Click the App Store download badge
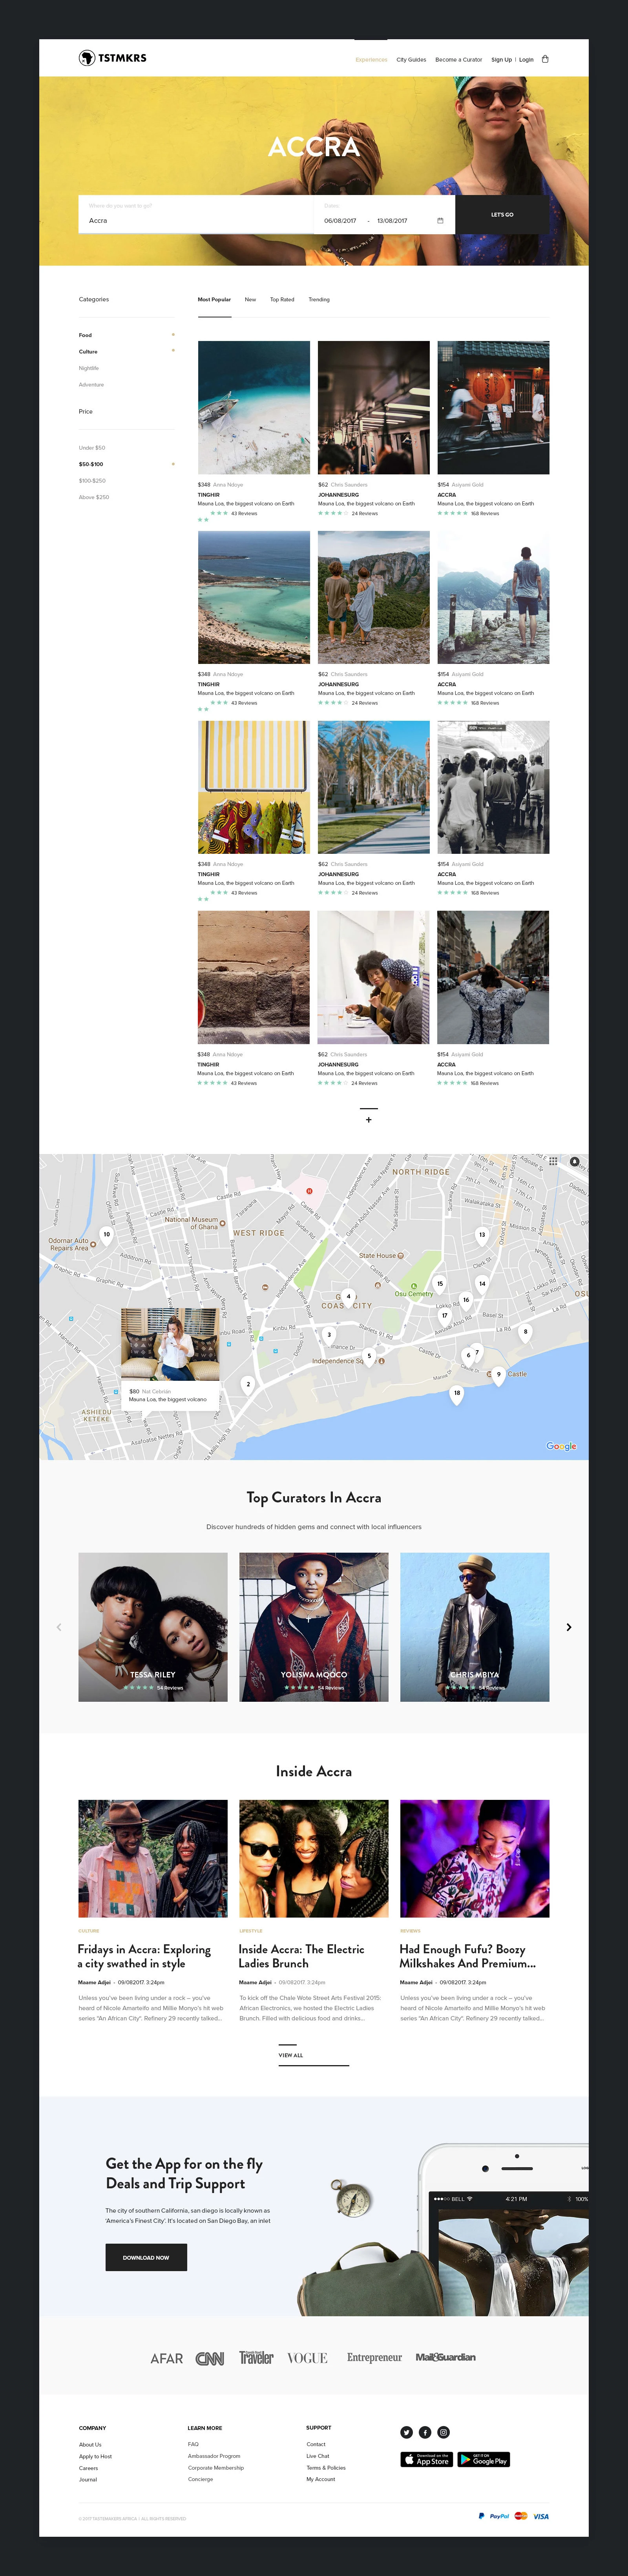The image size is (628, 2576). coord(427,2459)
